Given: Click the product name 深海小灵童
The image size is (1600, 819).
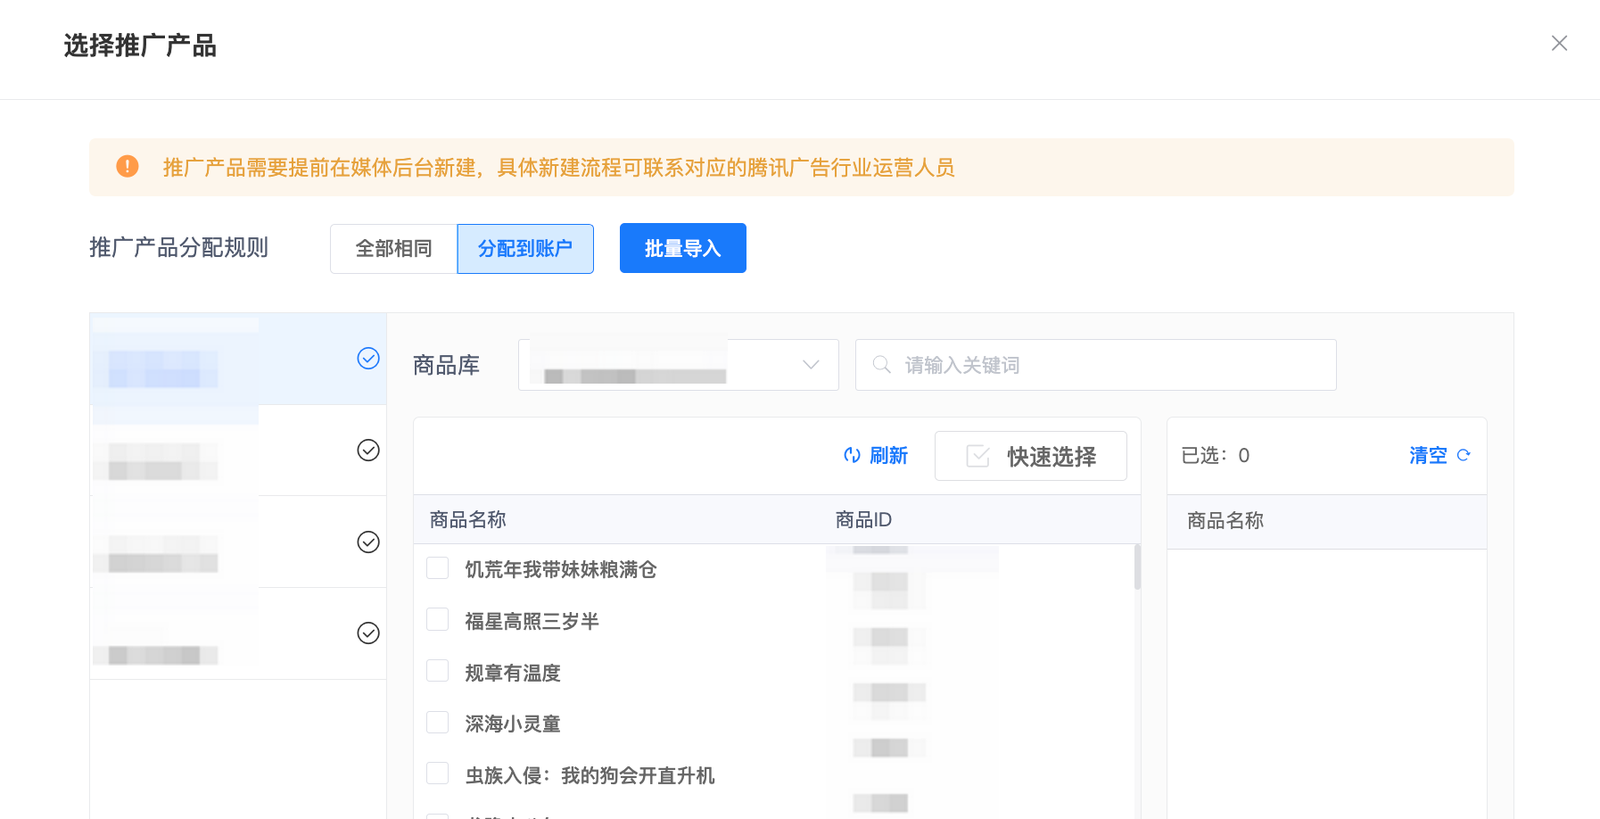Looking at the screenshot, I should (513, 724).
